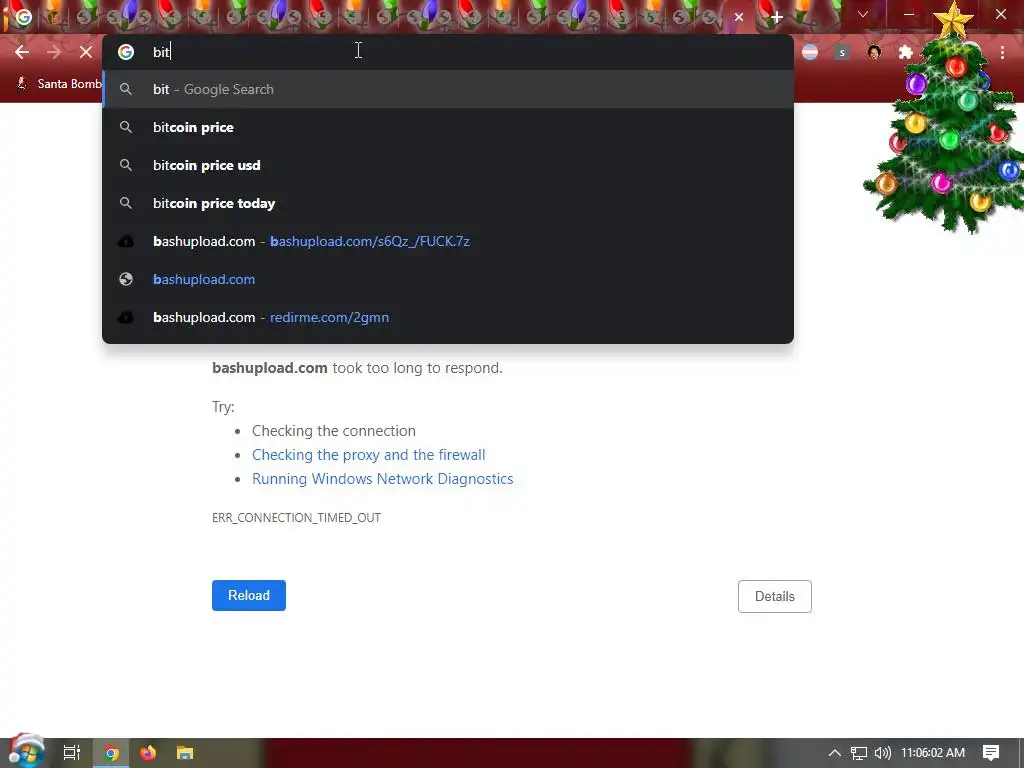
Task: Open the notifications action center
Action: tap(991, 753)
